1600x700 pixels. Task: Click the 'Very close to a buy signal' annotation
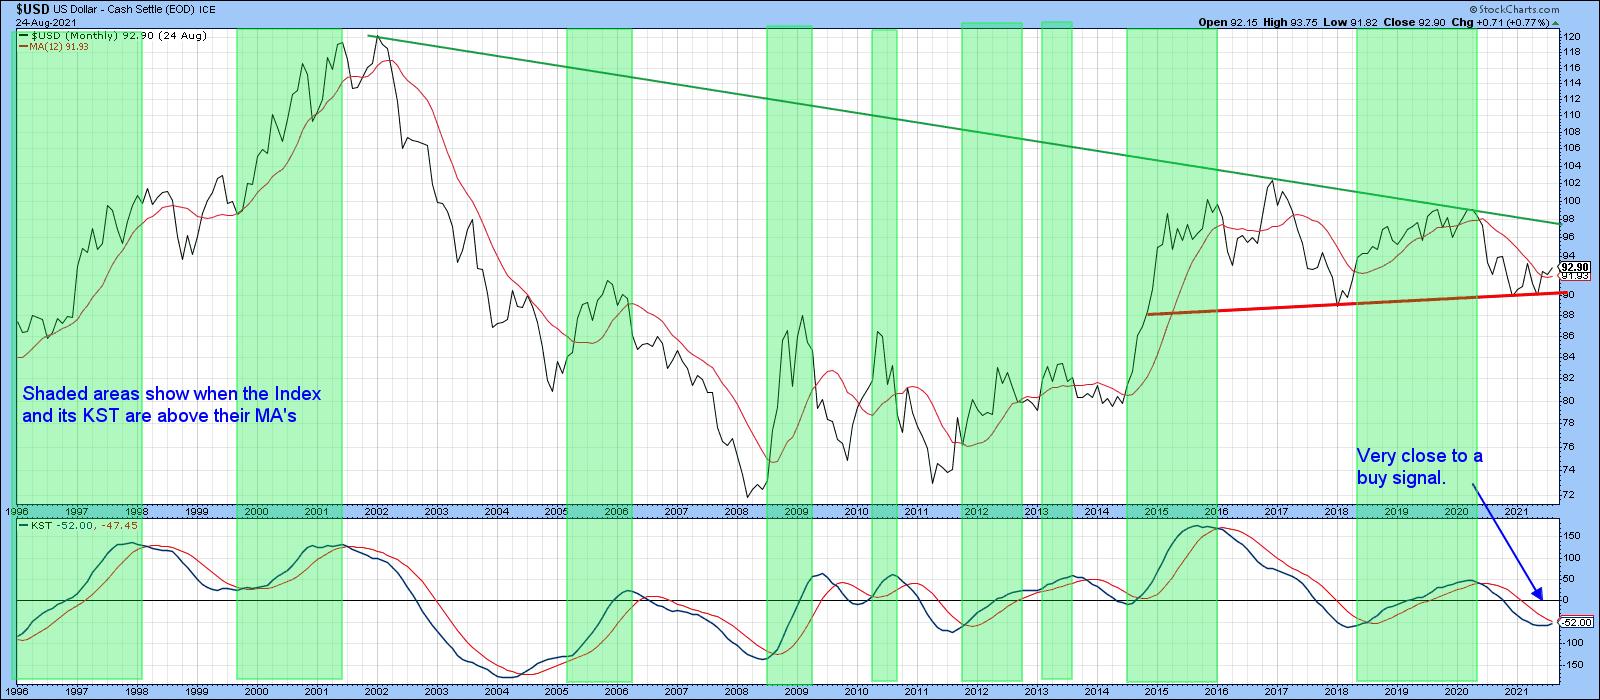coord(1419,467)
